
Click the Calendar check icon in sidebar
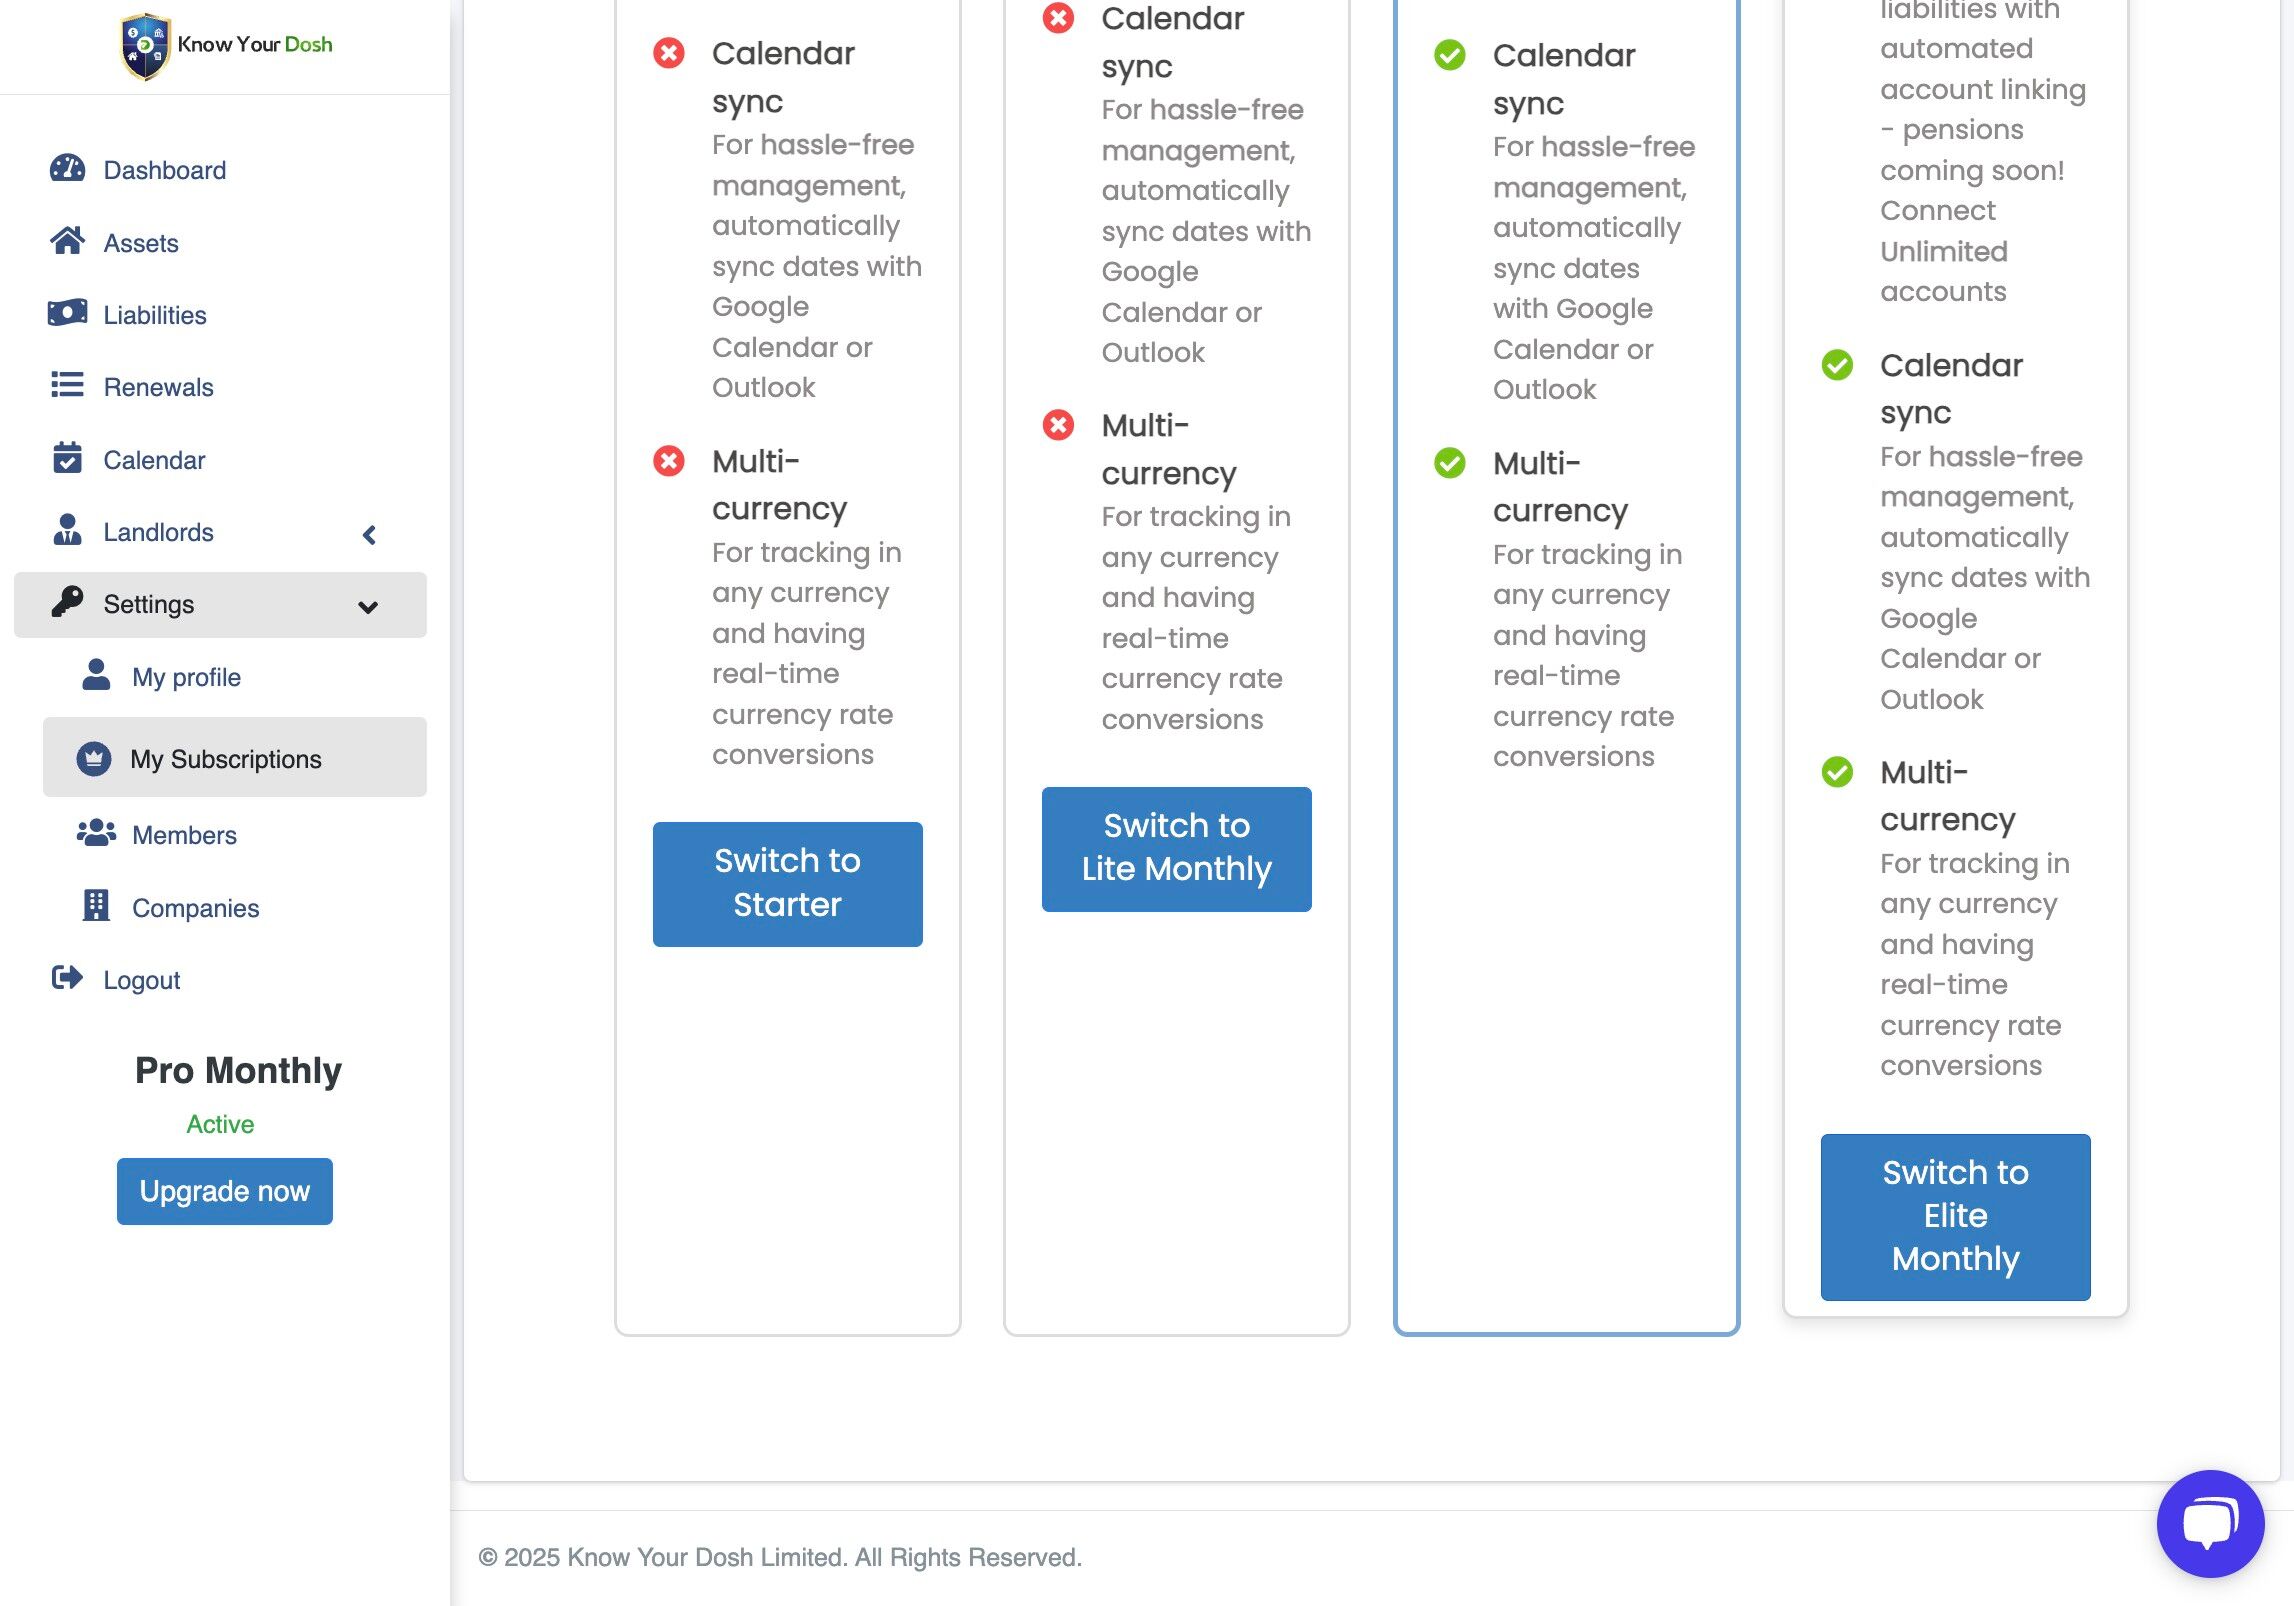[x=67, y=459]
